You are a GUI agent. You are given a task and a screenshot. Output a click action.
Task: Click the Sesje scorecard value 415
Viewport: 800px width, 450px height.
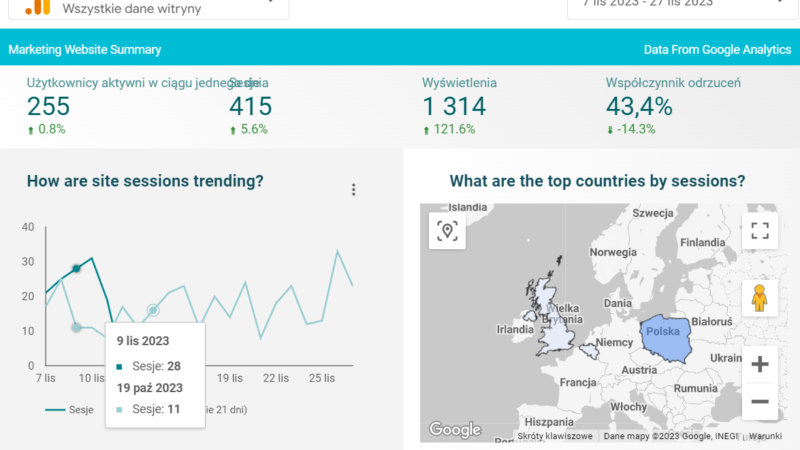click(x=251, y=106)
